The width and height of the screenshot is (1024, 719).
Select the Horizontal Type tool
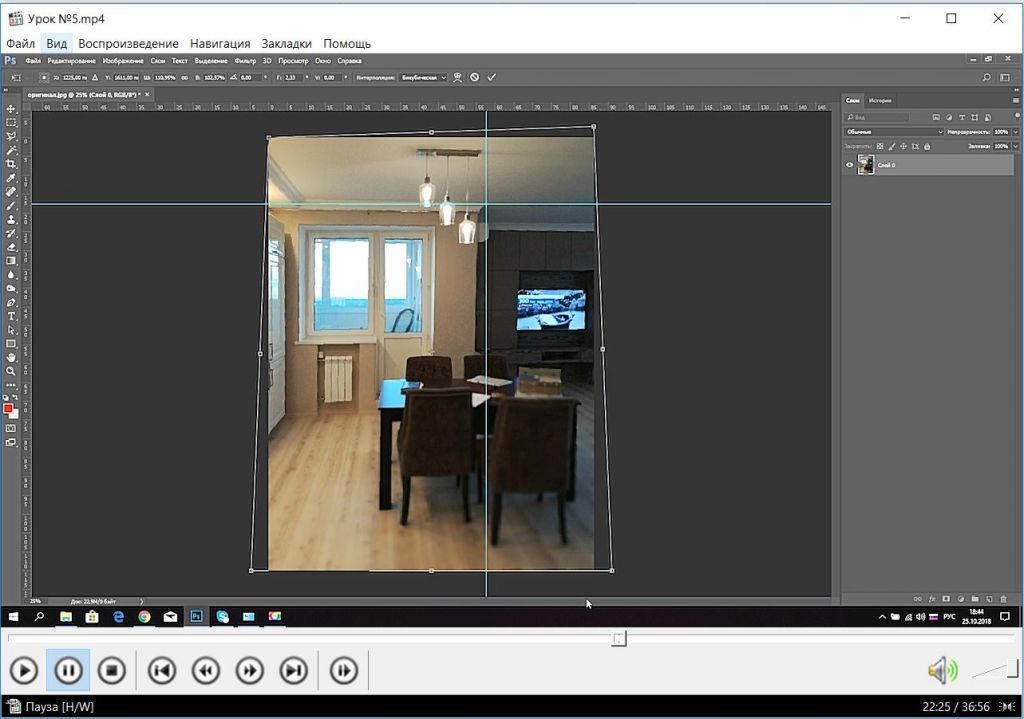click(x=10, y=316)
